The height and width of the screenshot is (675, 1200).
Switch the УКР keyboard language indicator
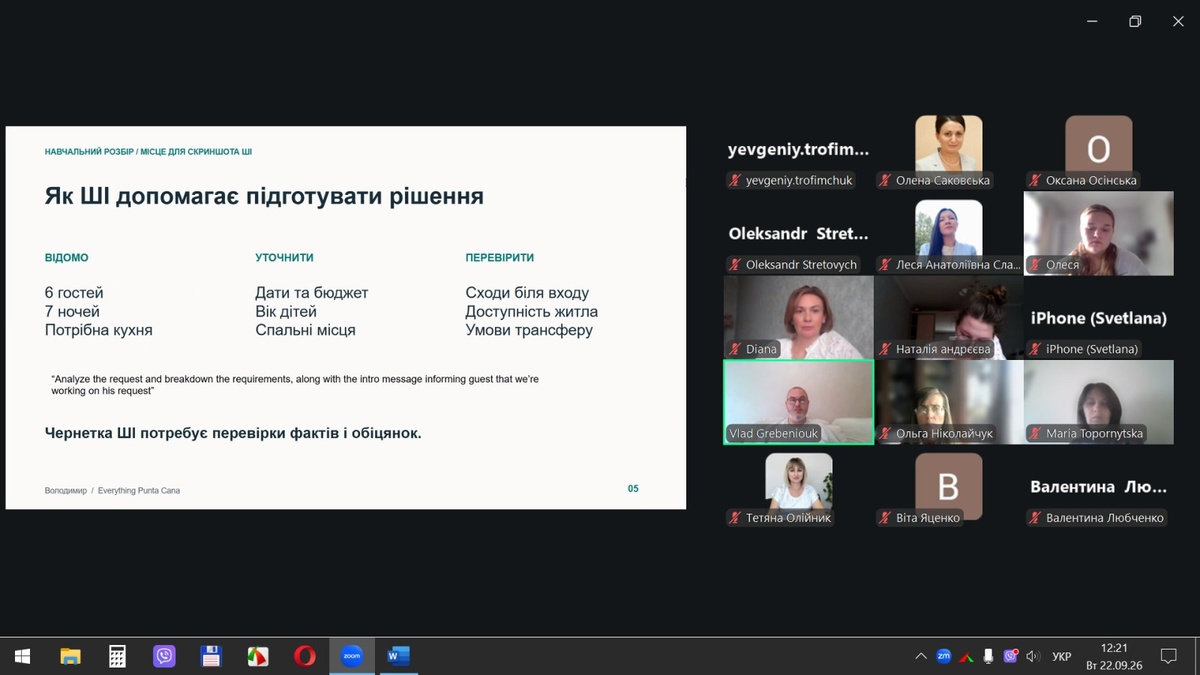1062,656
